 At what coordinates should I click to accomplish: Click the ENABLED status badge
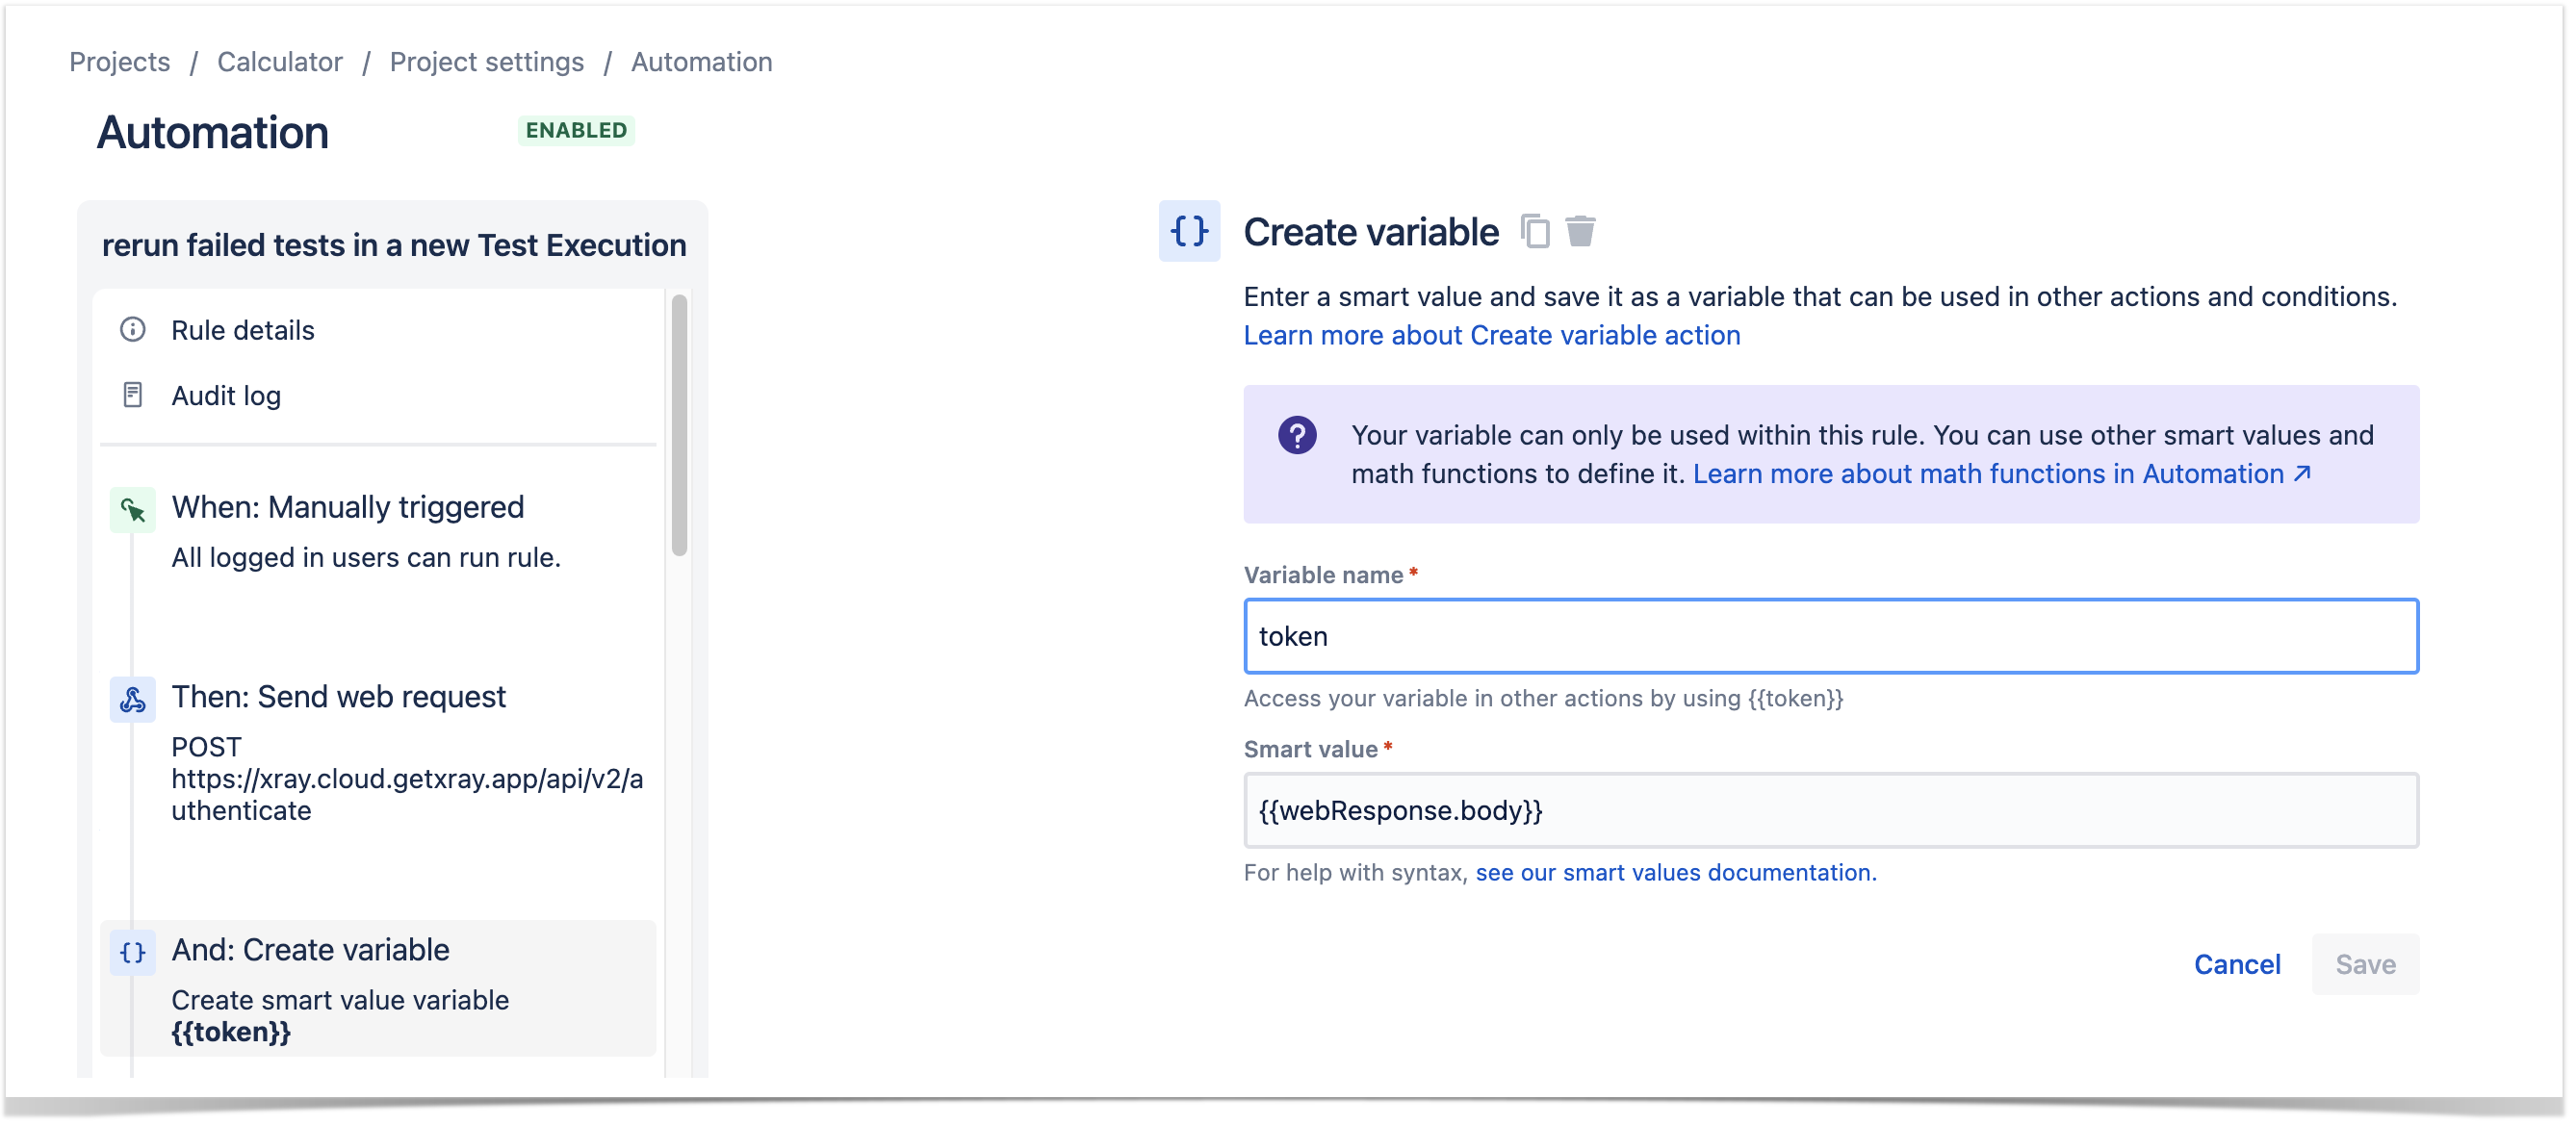pos(576,130)
